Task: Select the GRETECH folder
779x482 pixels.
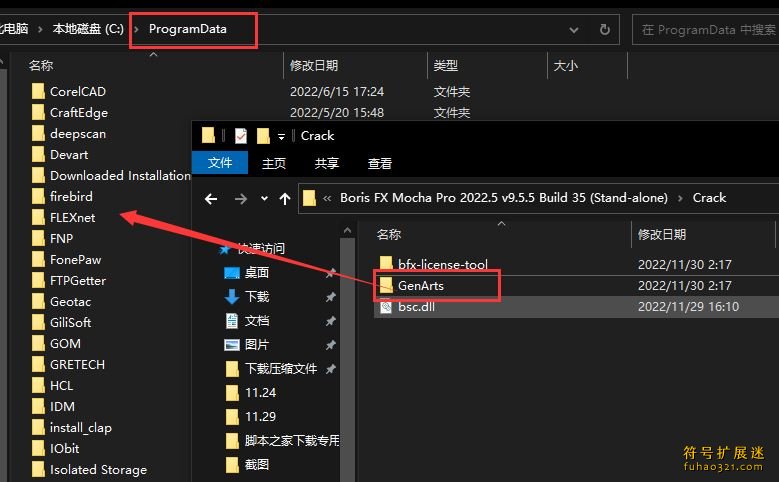Action: point(68,365)
